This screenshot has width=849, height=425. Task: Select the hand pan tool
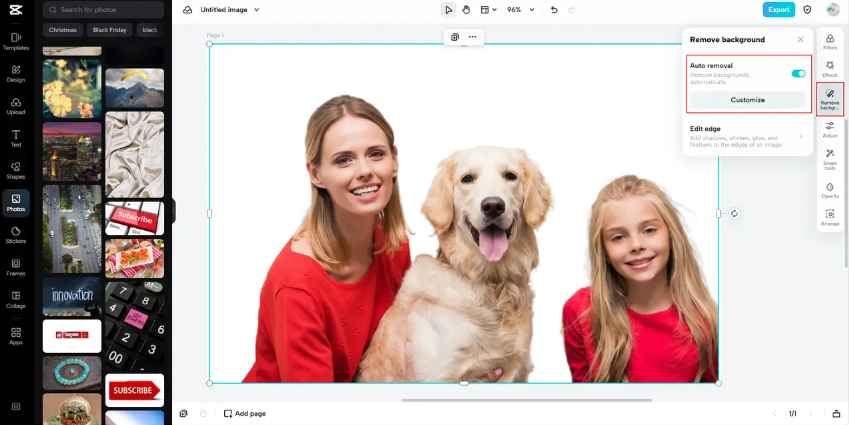coord(466,10)
